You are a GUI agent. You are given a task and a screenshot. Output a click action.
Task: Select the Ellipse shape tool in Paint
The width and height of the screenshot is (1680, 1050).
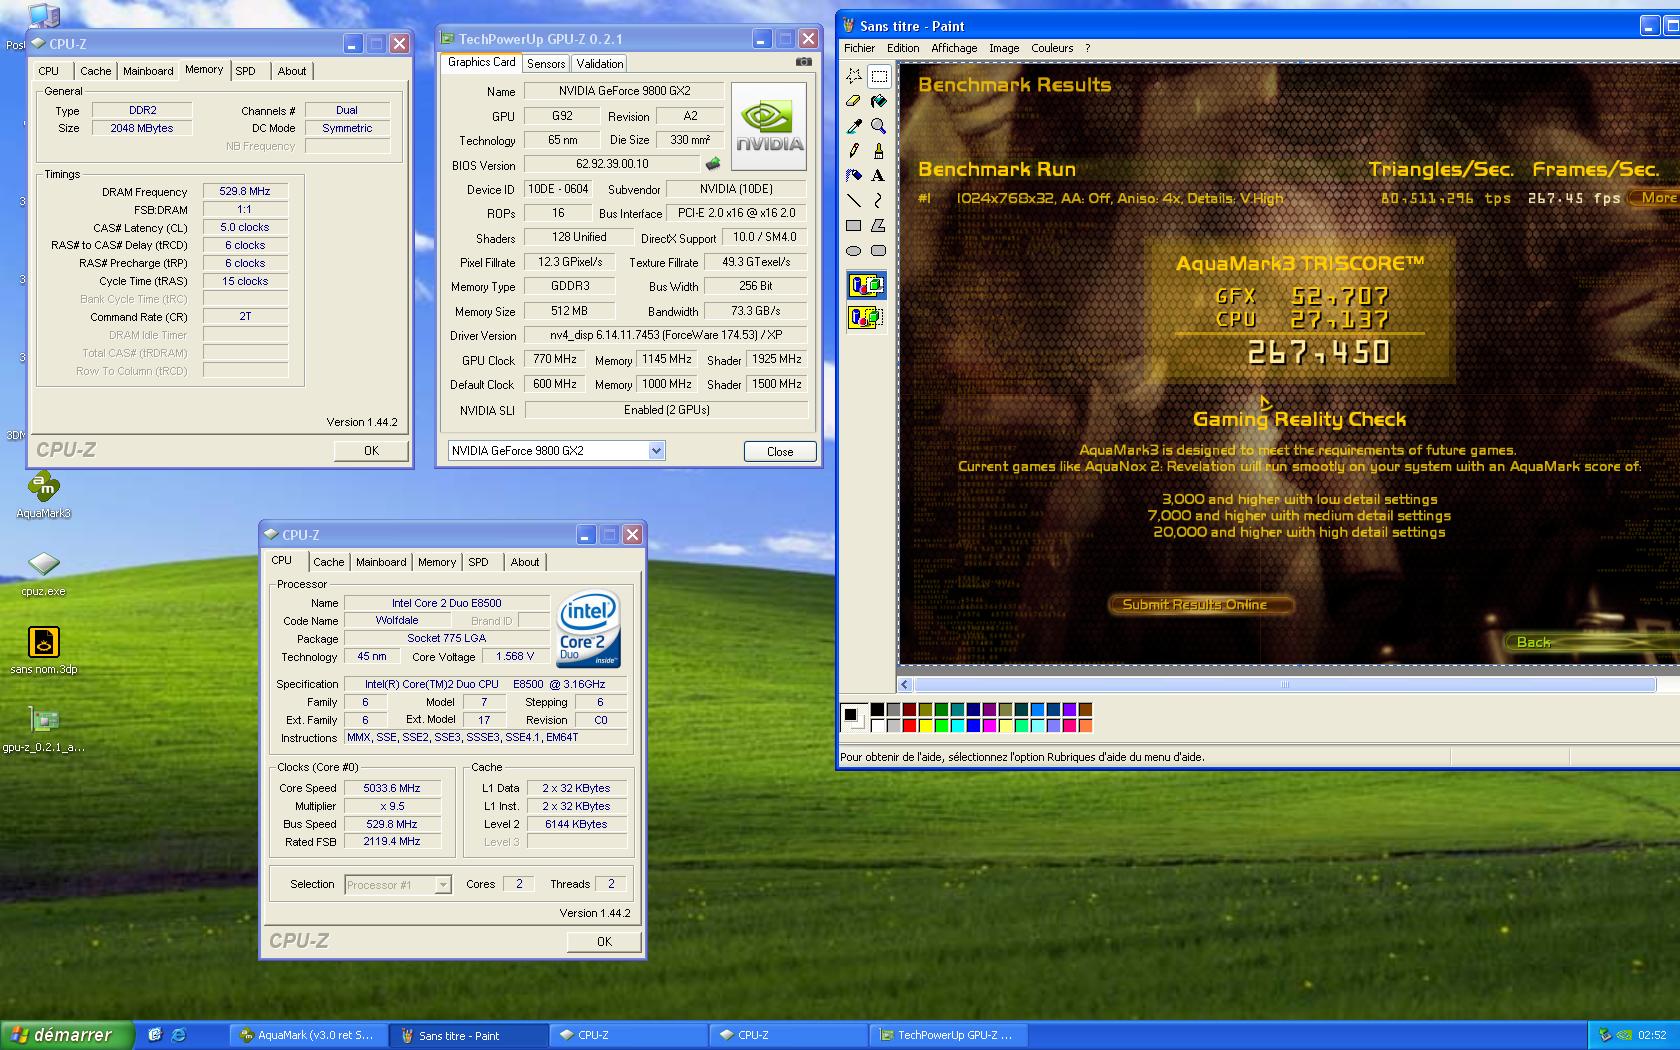coord(854,251)
